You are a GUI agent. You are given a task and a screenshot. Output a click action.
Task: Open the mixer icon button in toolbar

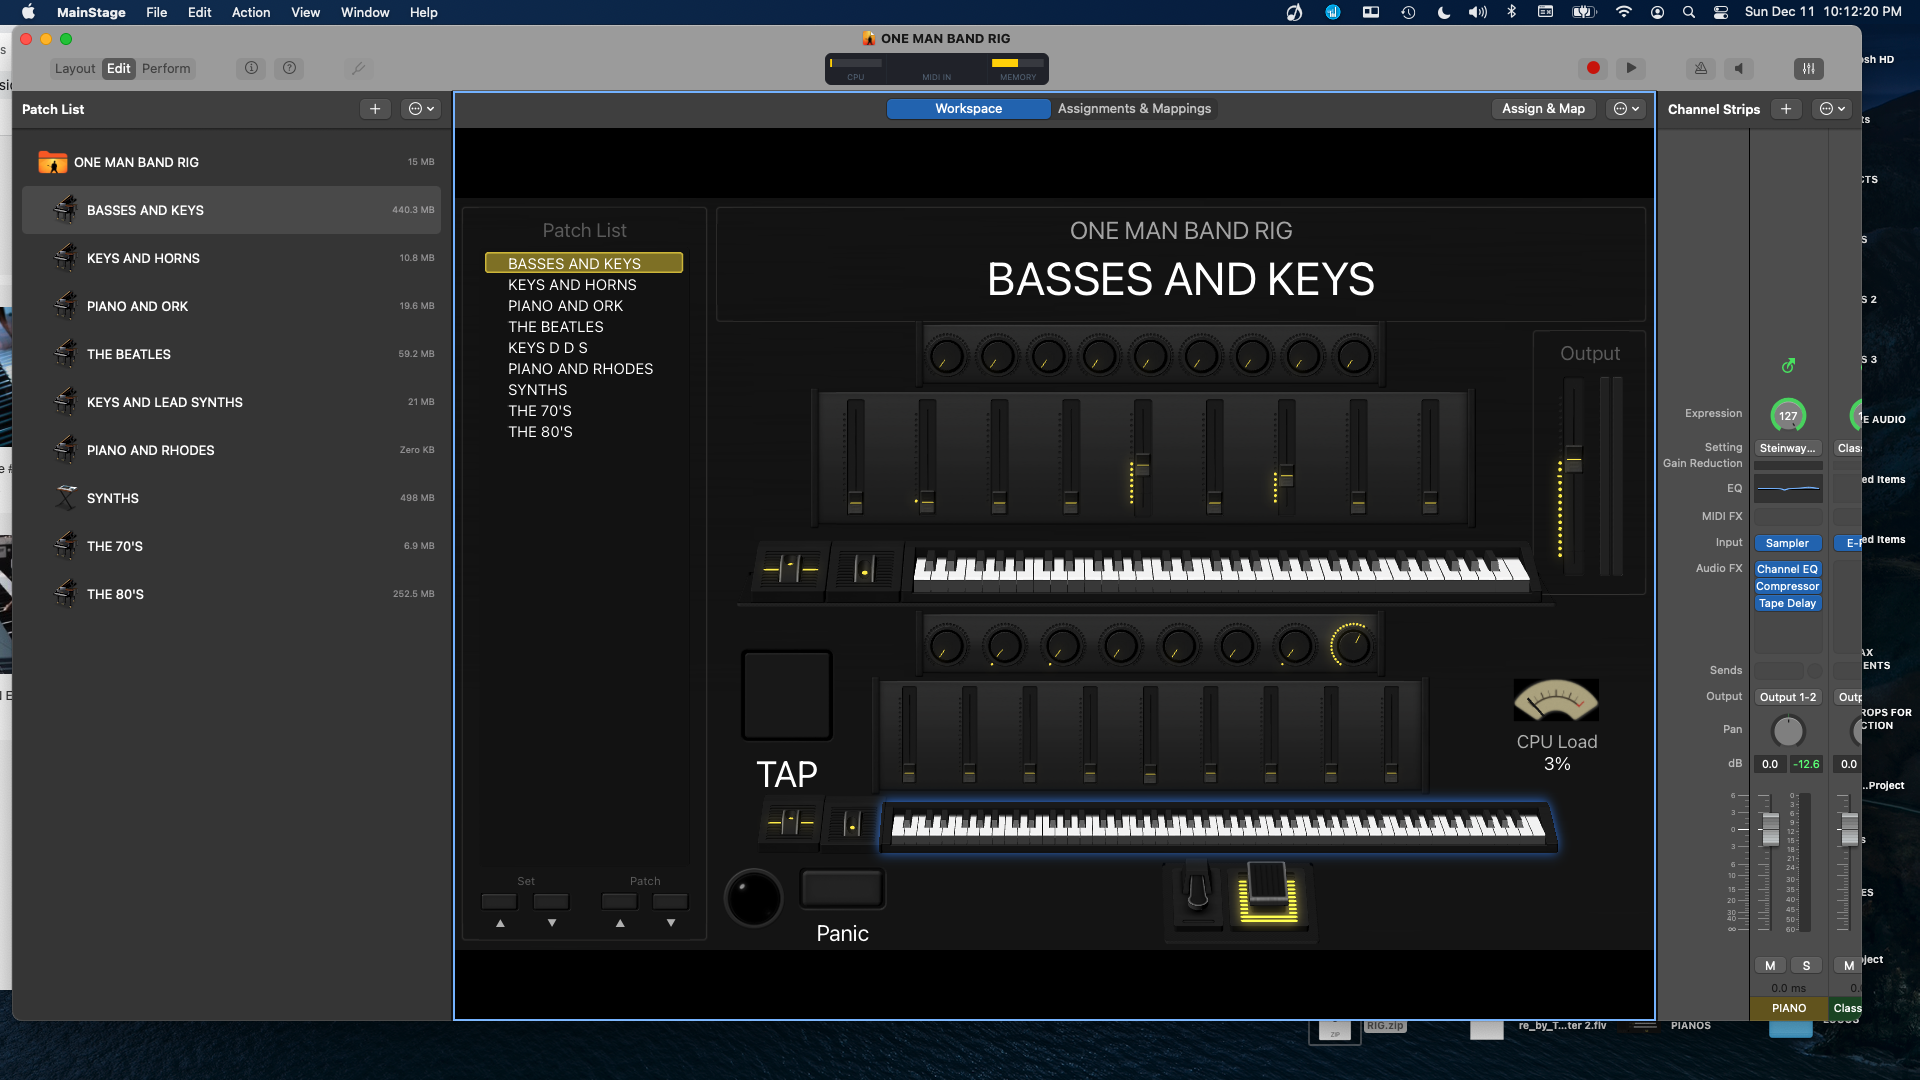(1808, 68)
